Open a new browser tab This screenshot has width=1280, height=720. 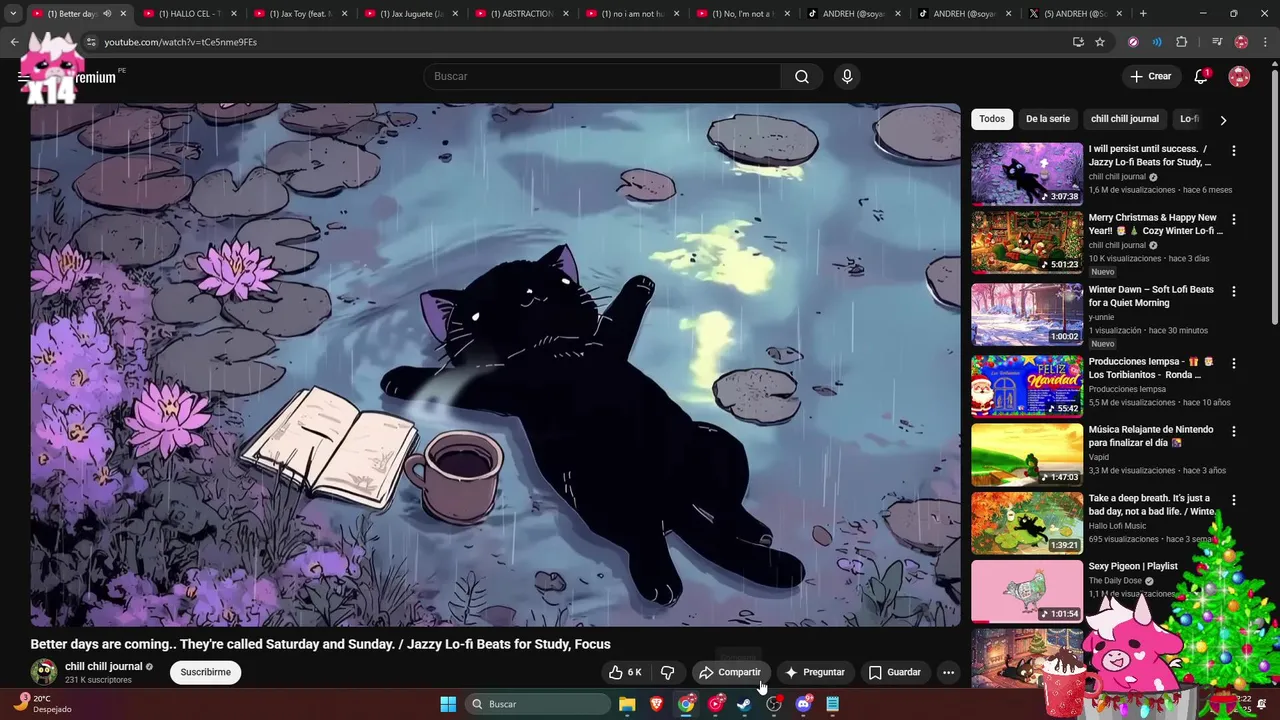click(x=1143, y=13)
